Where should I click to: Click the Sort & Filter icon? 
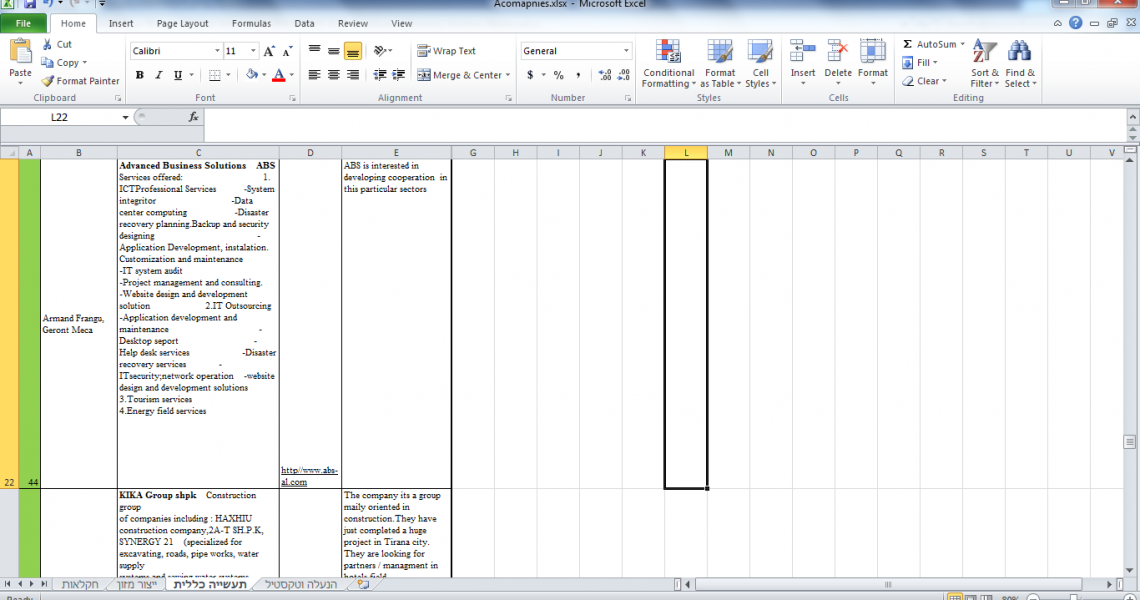[x=985, y=52]
